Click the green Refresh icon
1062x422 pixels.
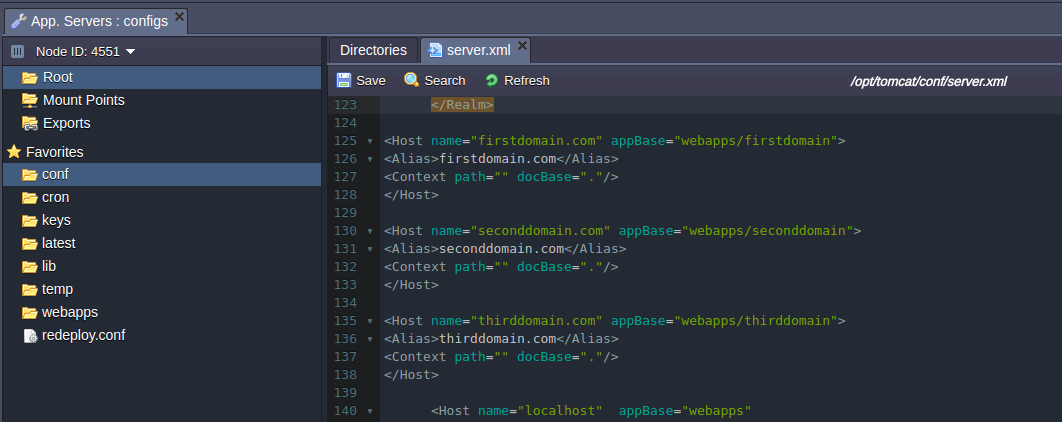pyautogui.click(x=492, y=81)
